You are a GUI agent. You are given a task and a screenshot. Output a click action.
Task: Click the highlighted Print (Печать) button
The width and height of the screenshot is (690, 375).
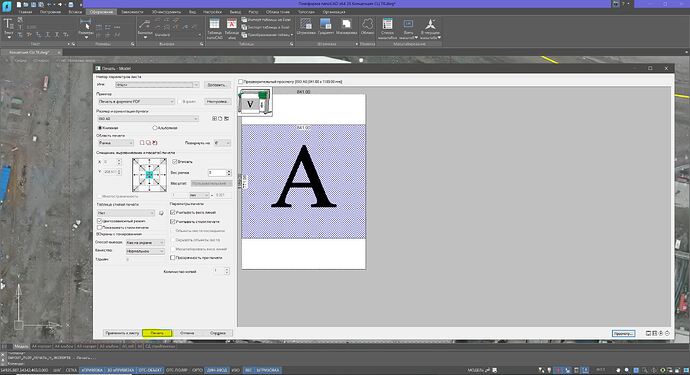click(x=157, y=333)
